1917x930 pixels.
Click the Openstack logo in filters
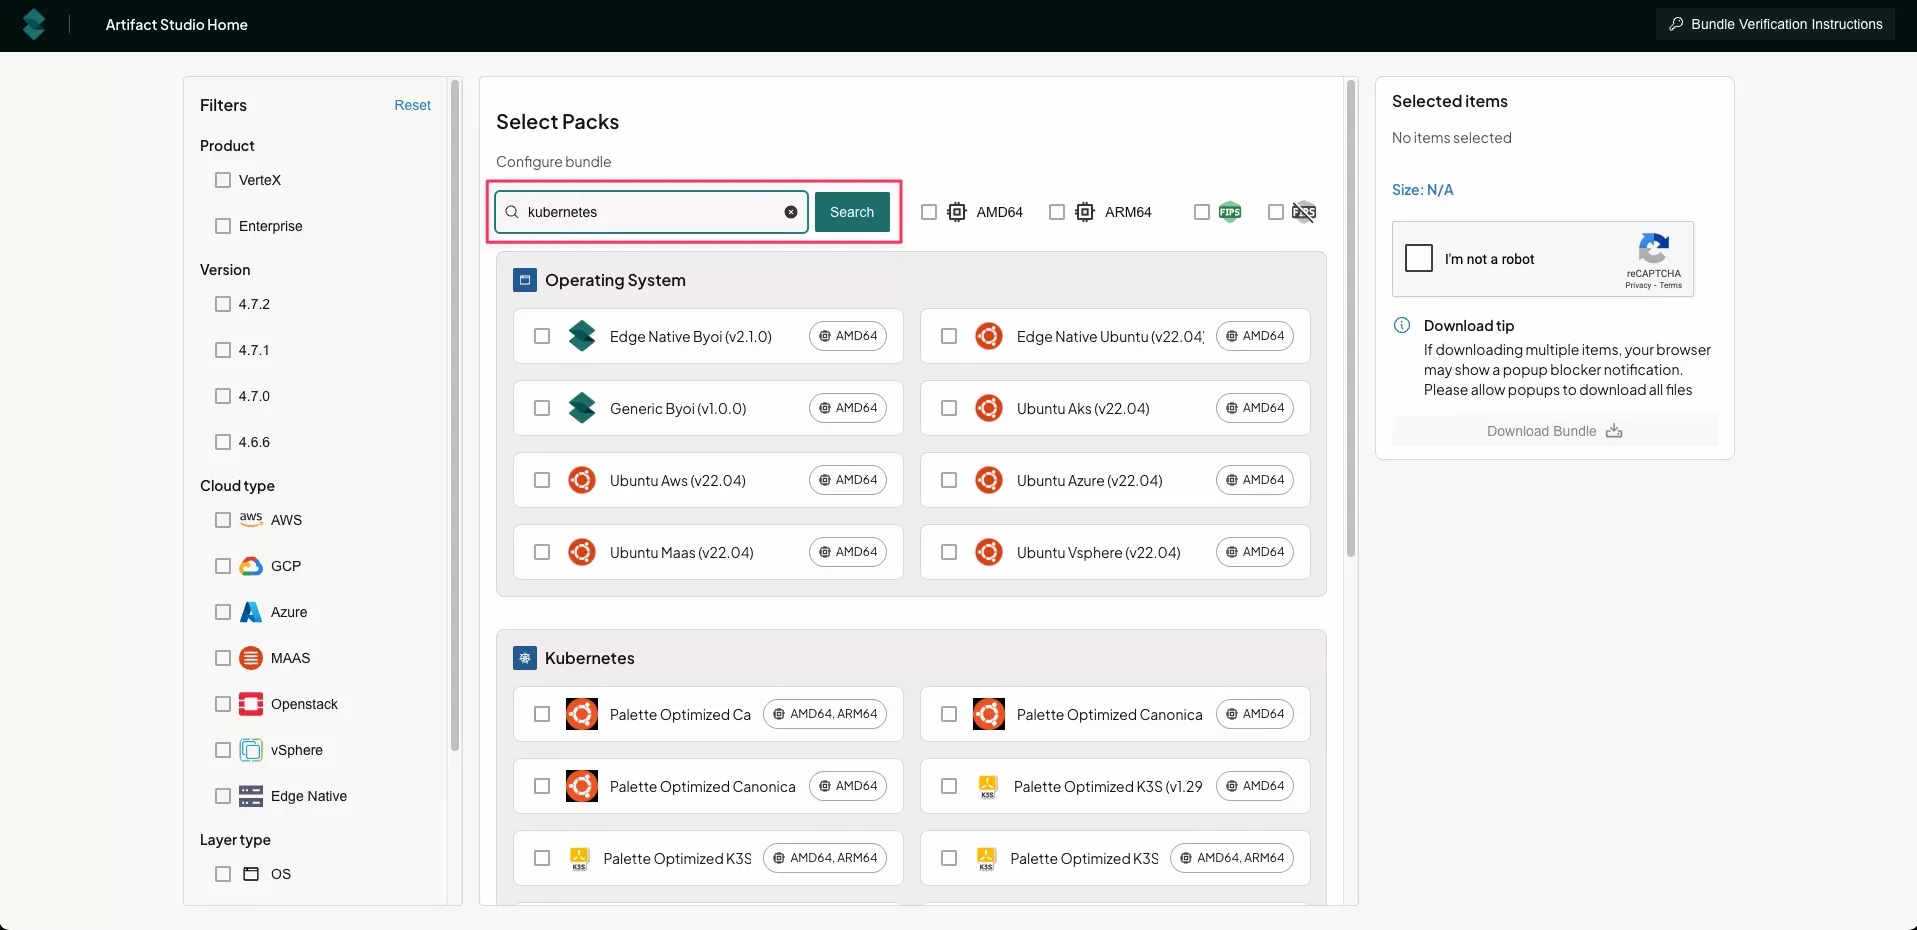point(251,704)
